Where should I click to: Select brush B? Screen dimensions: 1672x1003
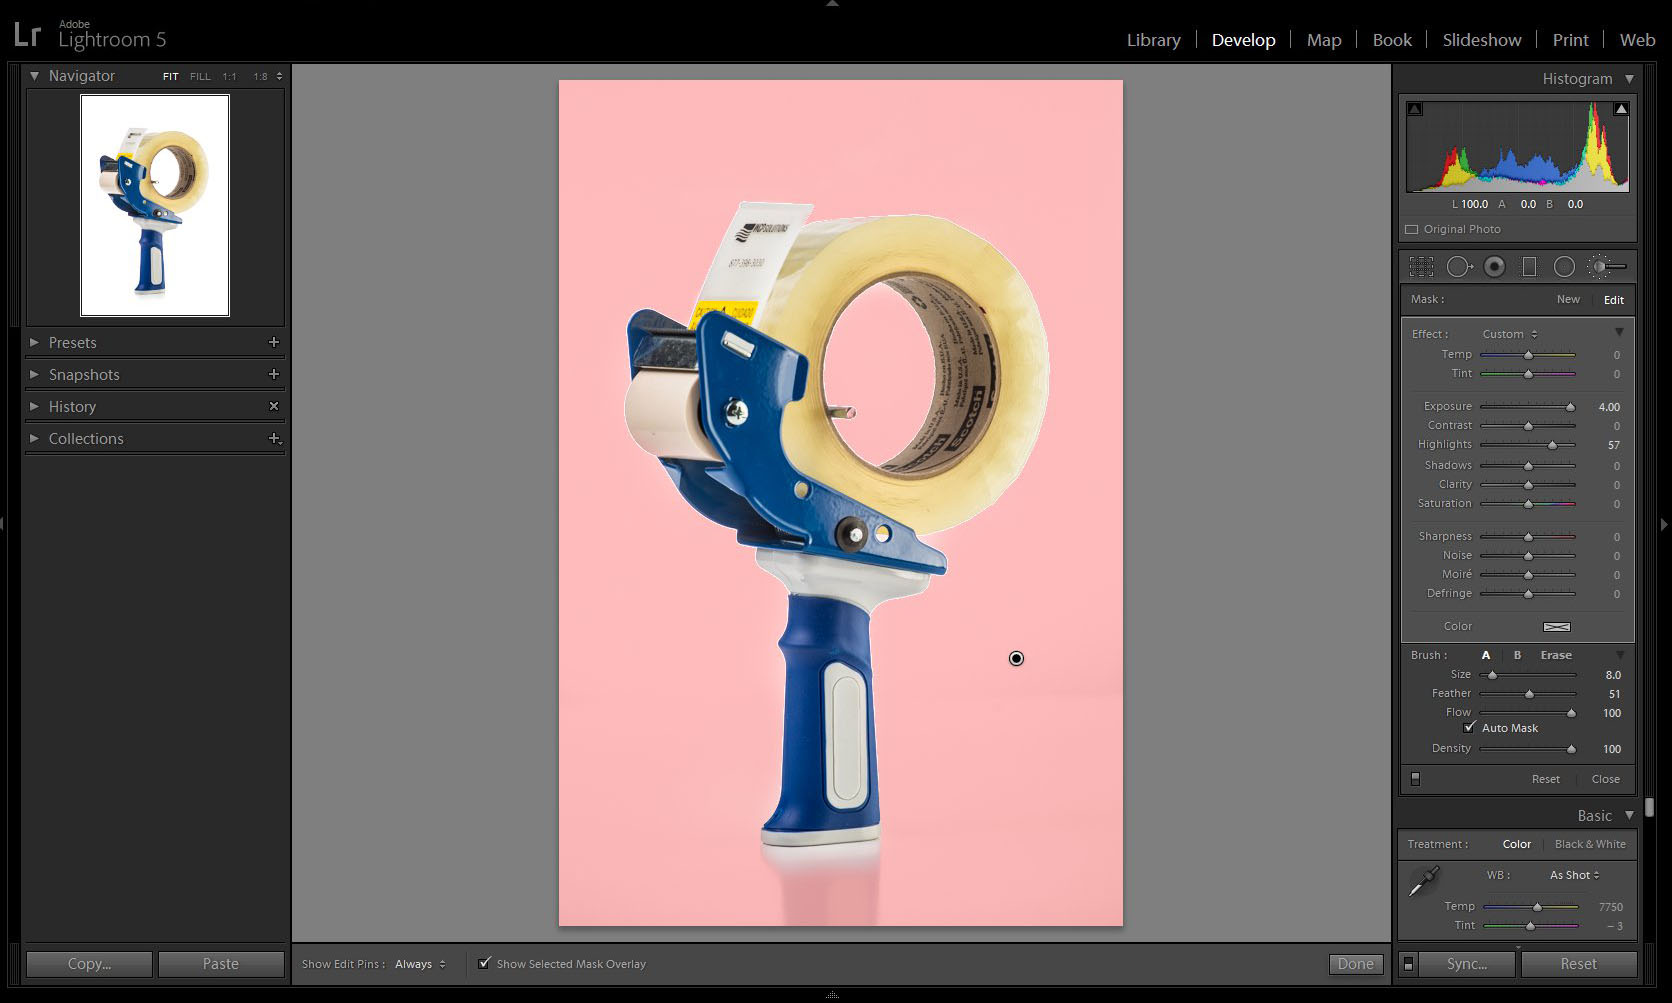tap(1517, 655)
